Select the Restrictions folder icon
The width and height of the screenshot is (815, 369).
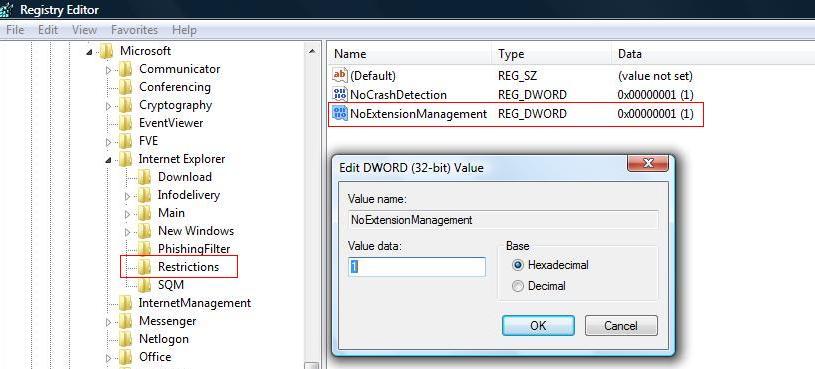(x=144, y=267)
